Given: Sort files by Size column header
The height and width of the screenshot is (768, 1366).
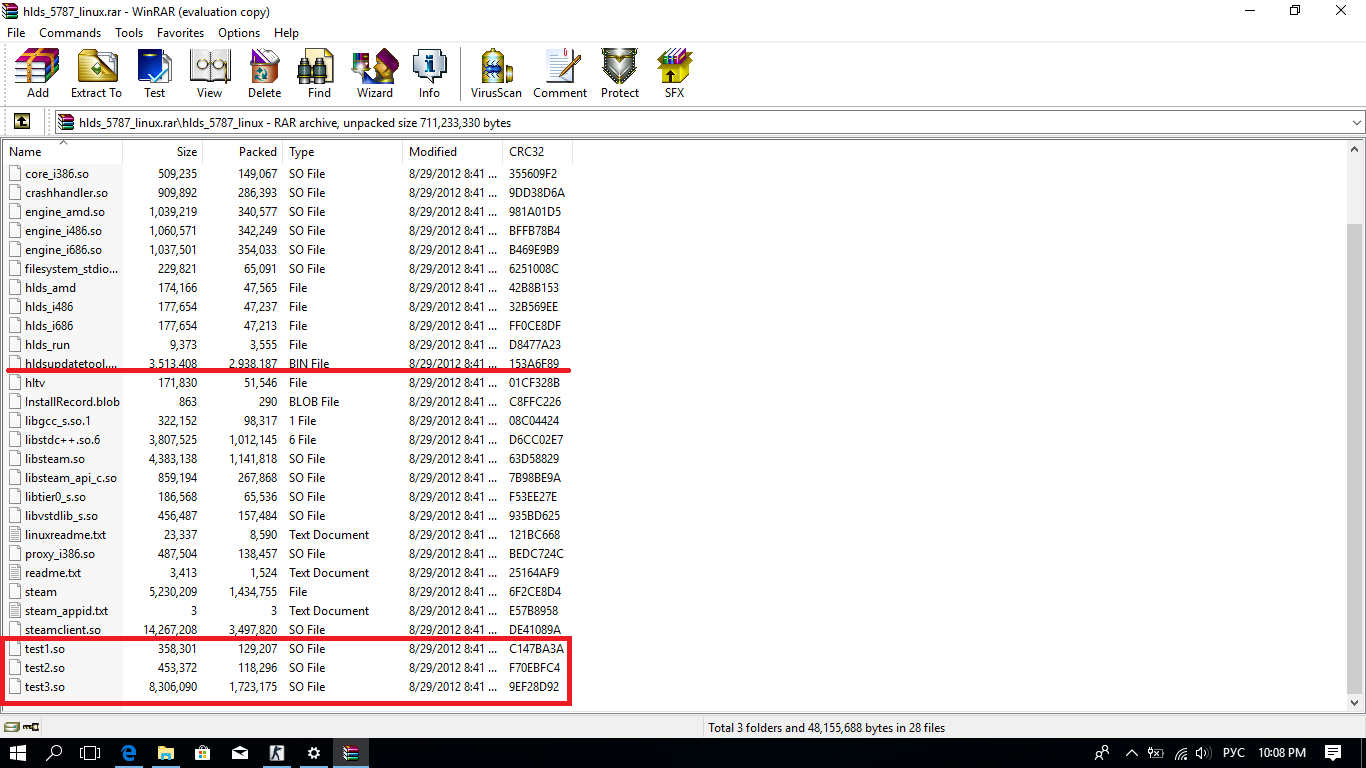Looking at the screenshot, I should point(163,152).
